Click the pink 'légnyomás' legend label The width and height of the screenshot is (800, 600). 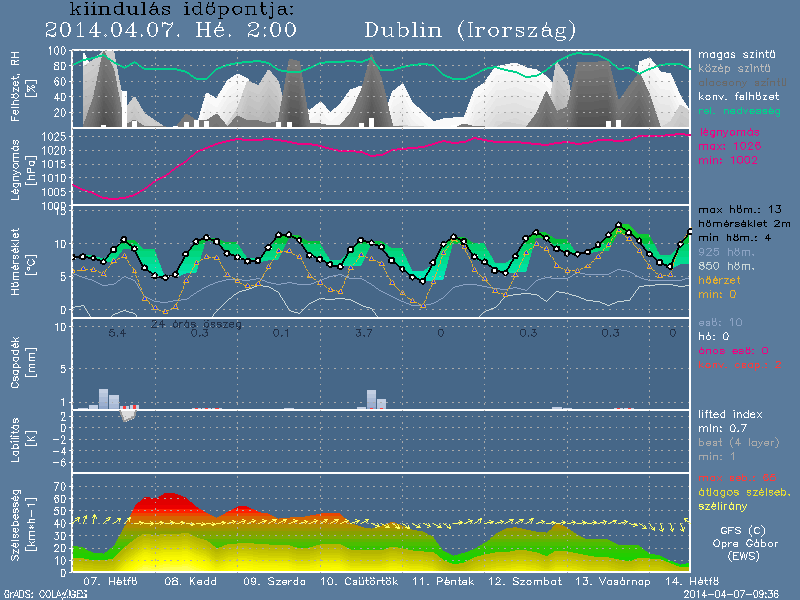(728, 132)
